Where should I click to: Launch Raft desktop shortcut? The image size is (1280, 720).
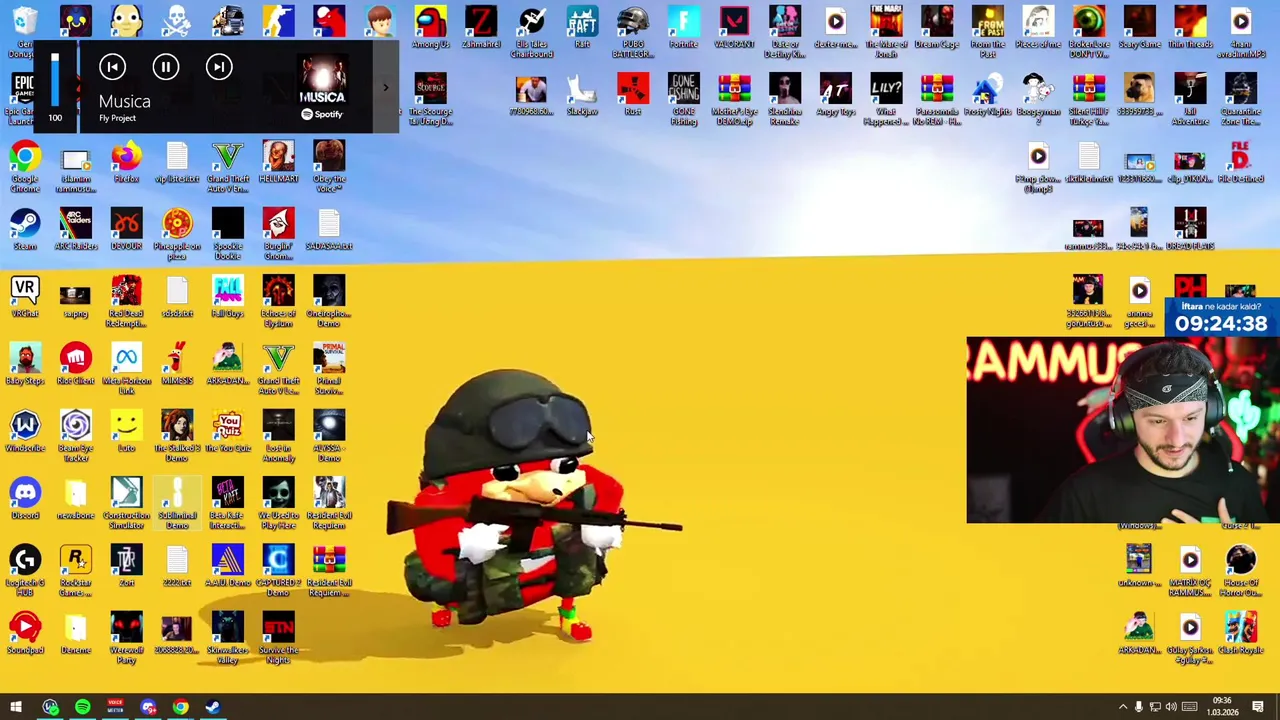click(582, 27)
